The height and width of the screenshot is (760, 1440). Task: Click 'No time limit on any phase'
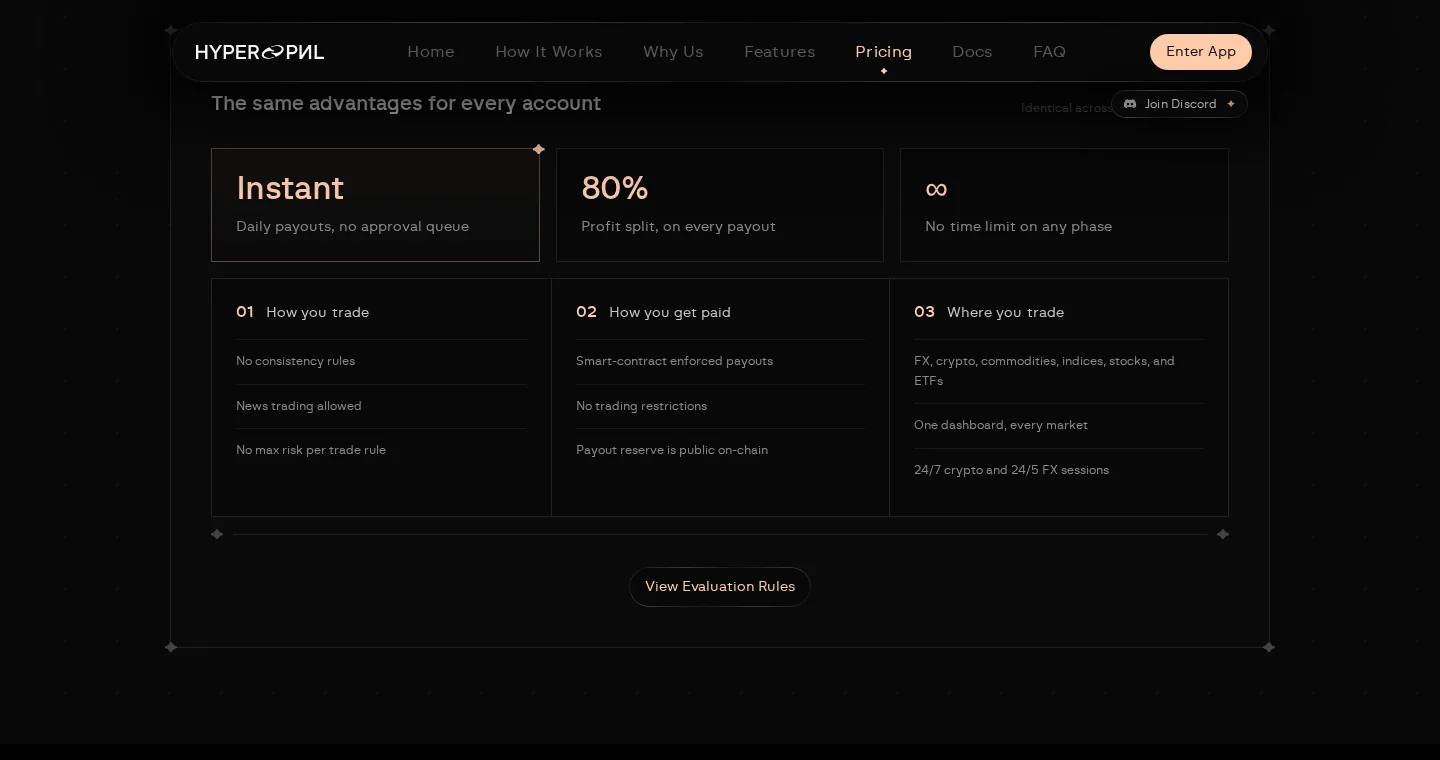coord(1018,226)
